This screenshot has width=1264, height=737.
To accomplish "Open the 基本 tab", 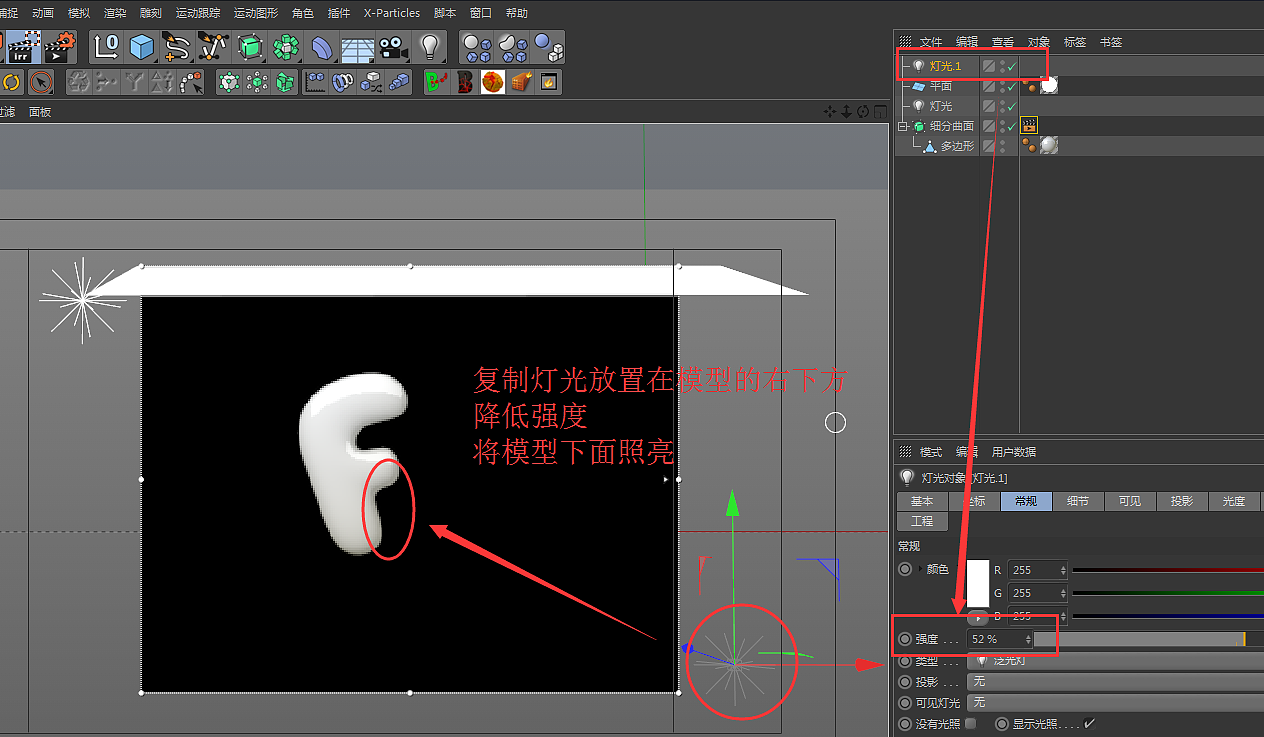I will tap(922, 501).
